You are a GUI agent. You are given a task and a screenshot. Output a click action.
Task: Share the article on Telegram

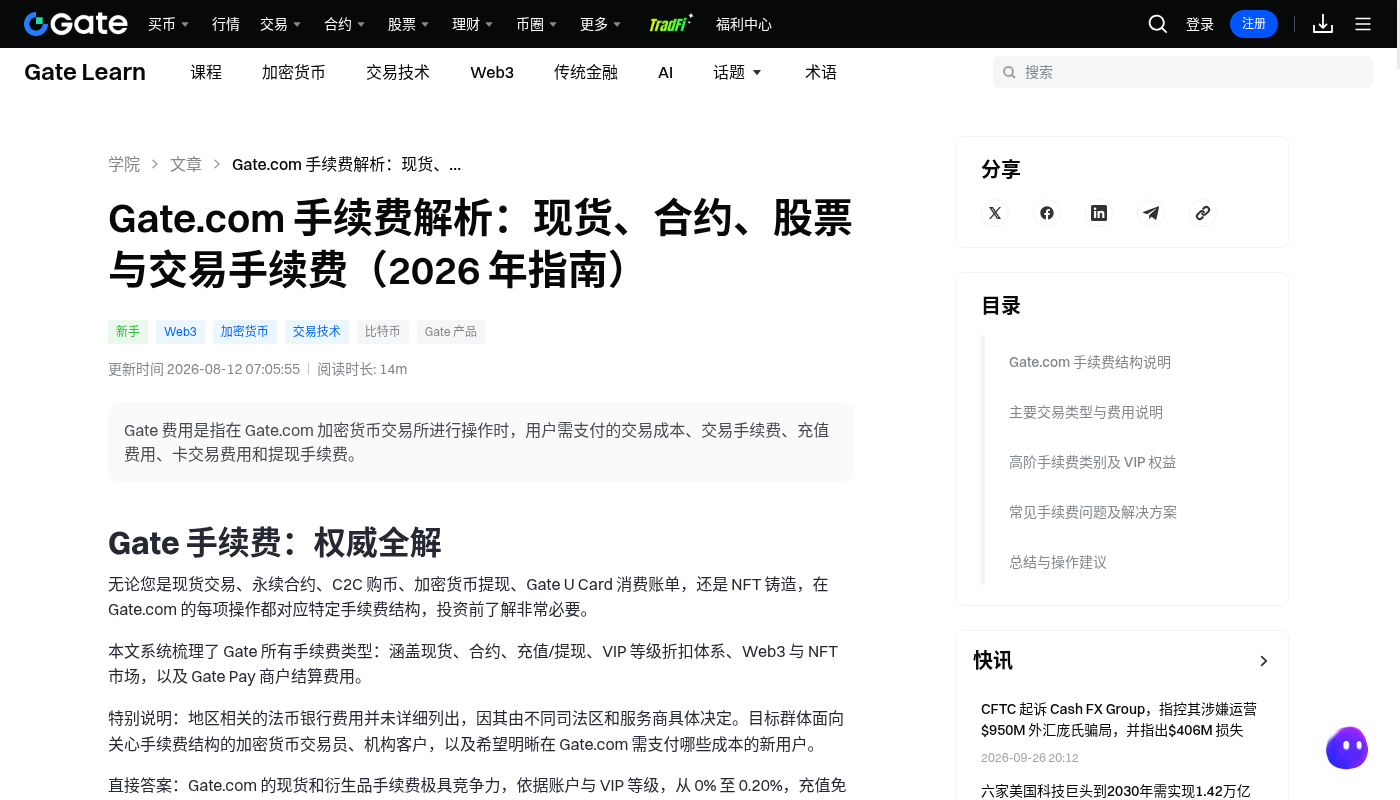pos(1151,213)
